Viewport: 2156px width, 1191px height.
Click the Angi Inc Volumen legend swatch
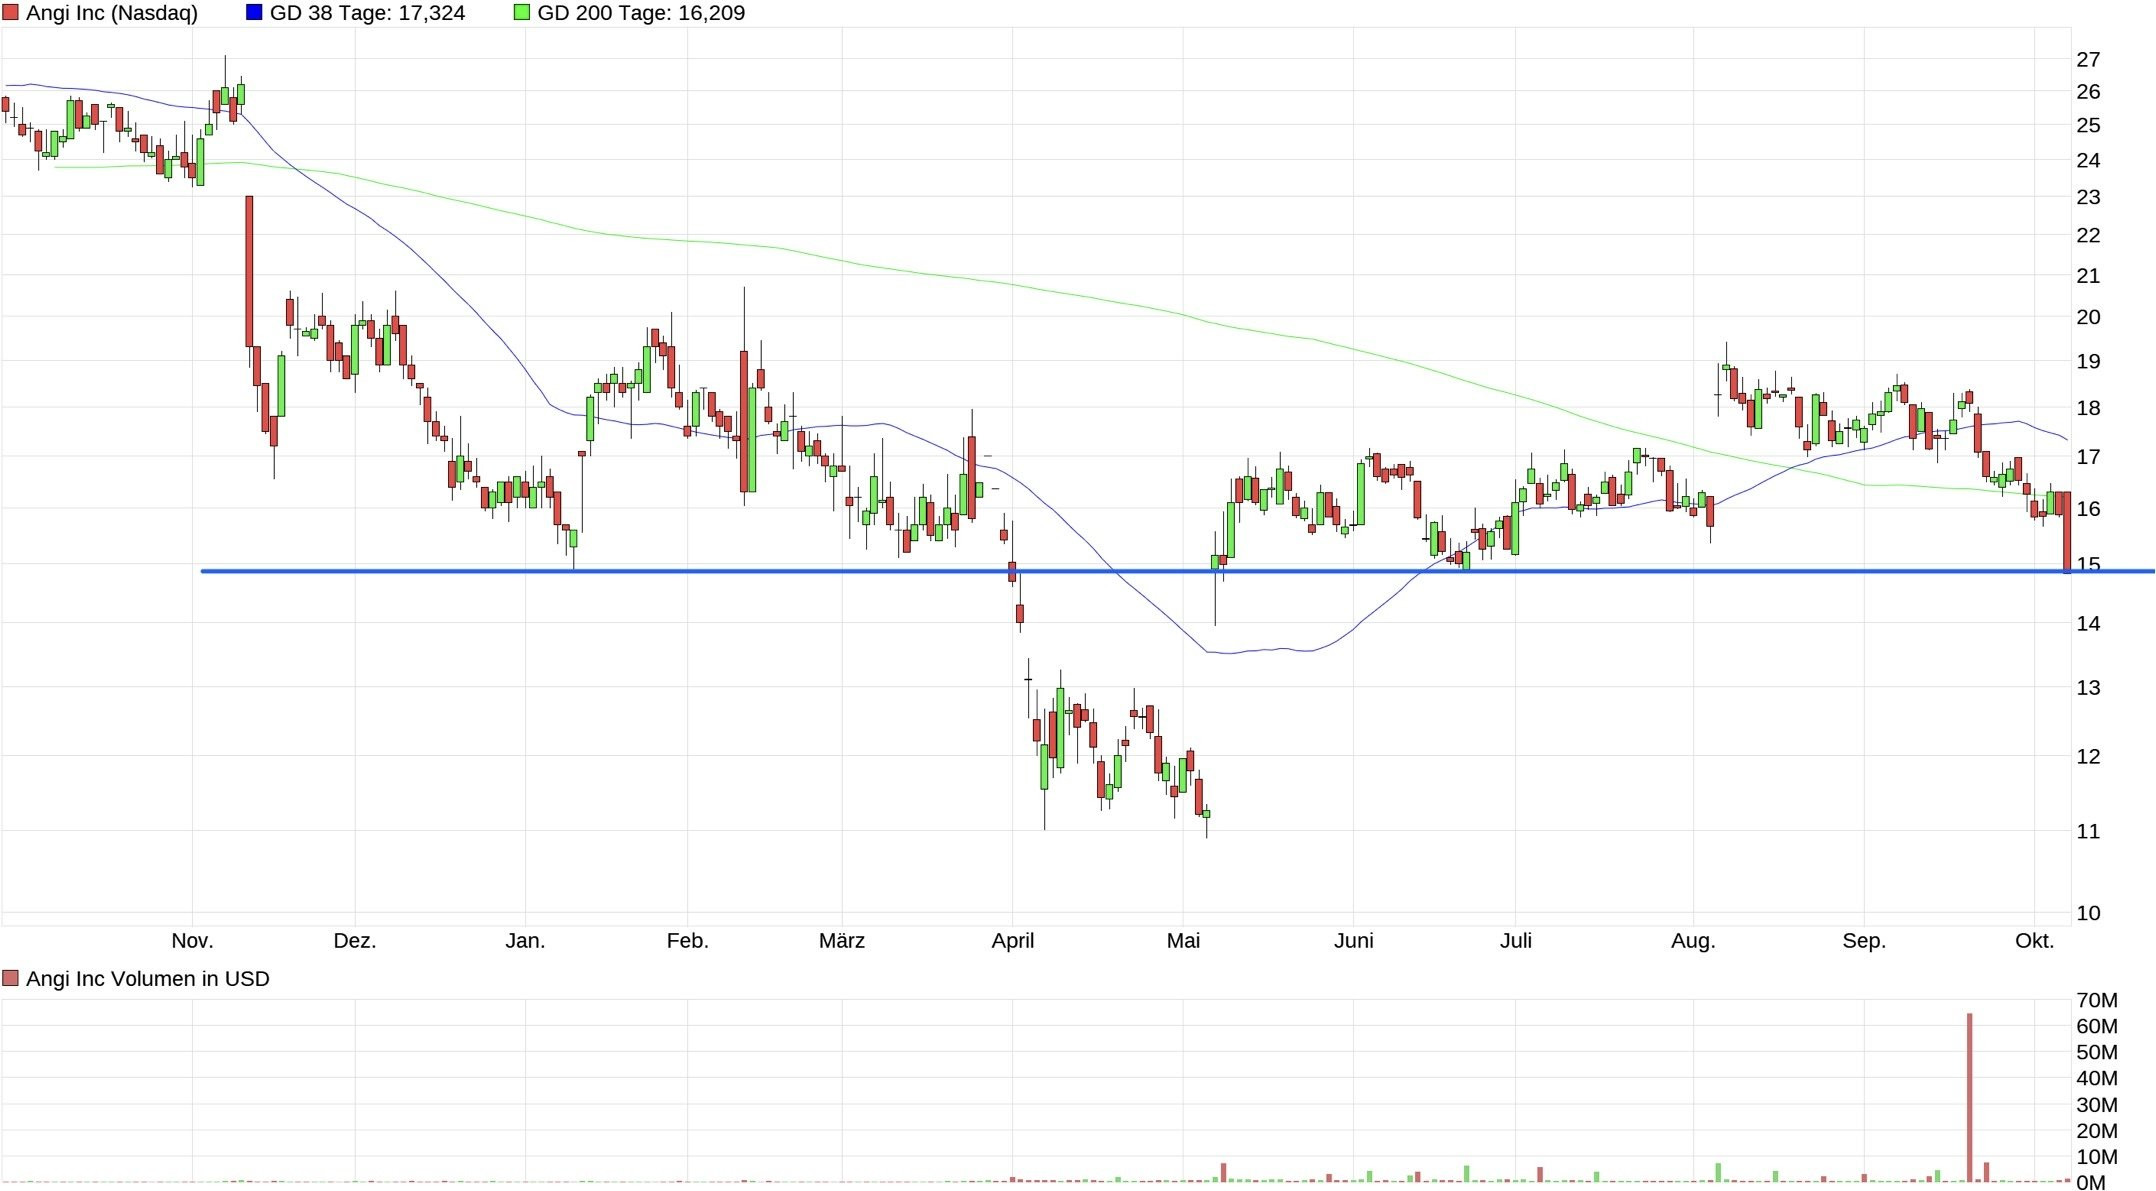(10, 978)
